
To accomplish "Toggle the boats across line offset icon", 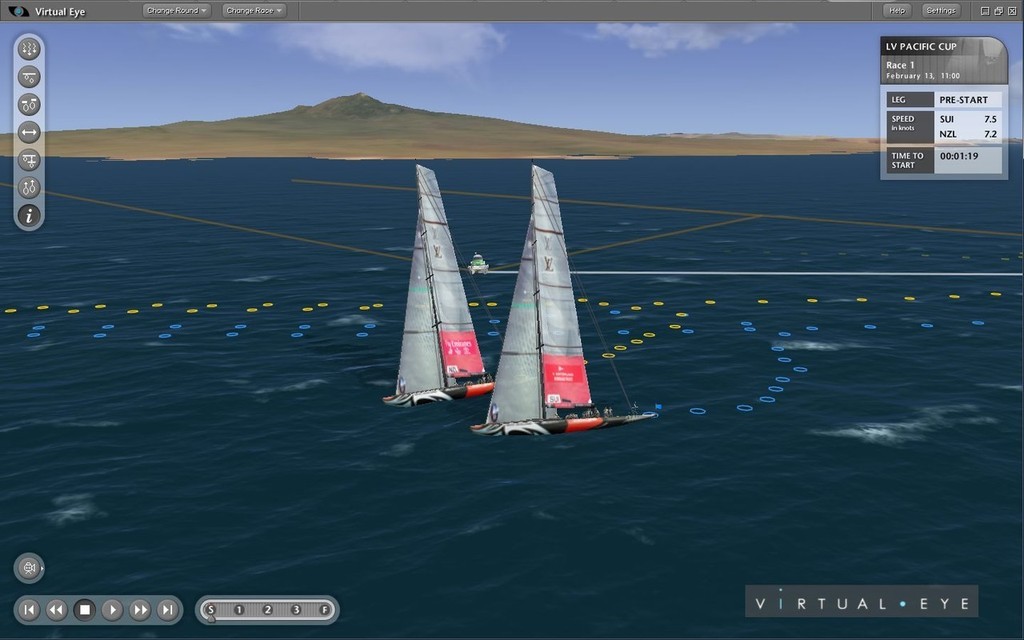I will pos(29,160).
